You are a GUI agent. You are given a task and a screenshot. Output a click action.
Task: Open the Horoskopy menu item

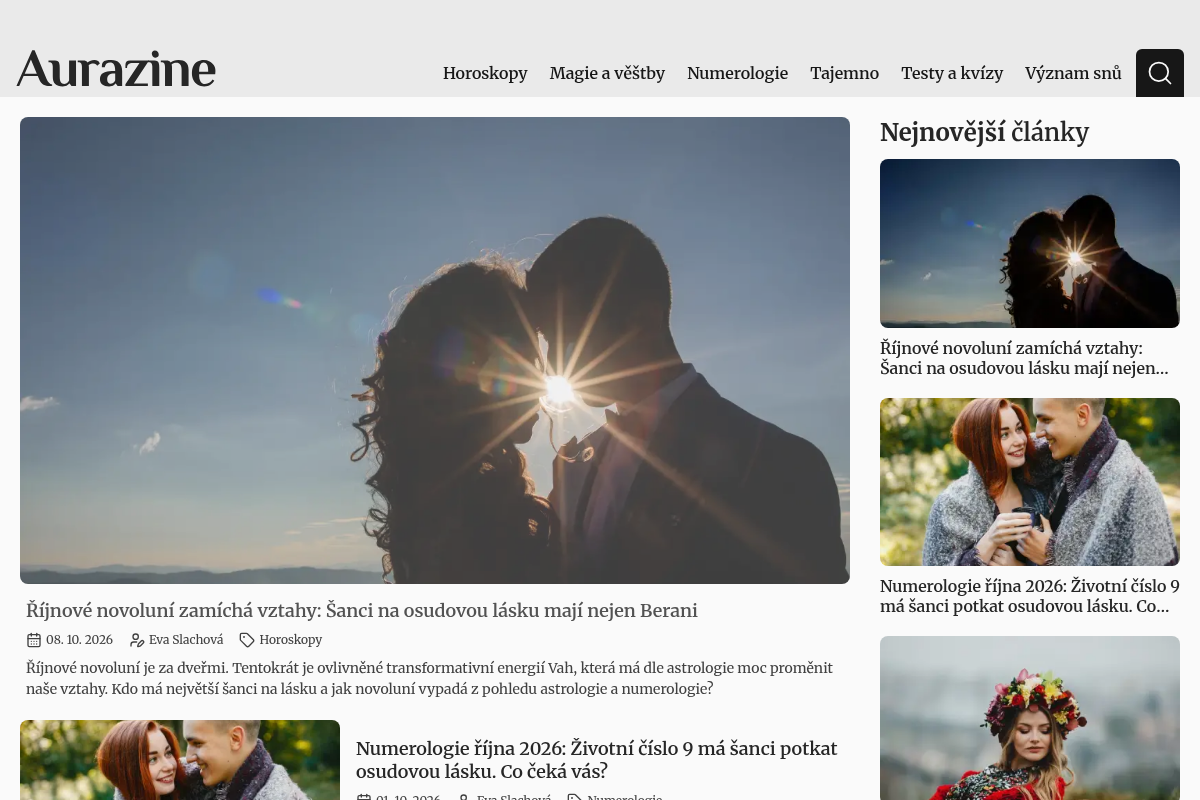[x=485, y=73]
